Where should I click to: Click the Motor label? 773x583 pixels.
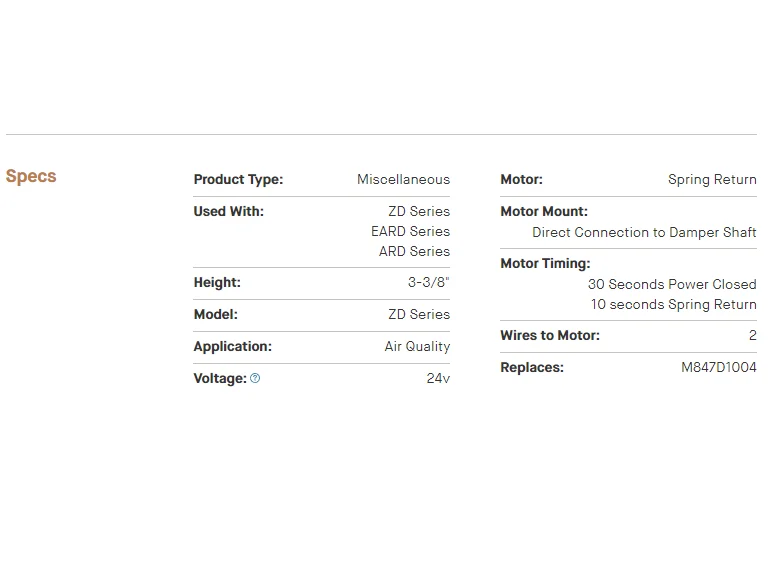pyautogui.click(x=521, y=180)
